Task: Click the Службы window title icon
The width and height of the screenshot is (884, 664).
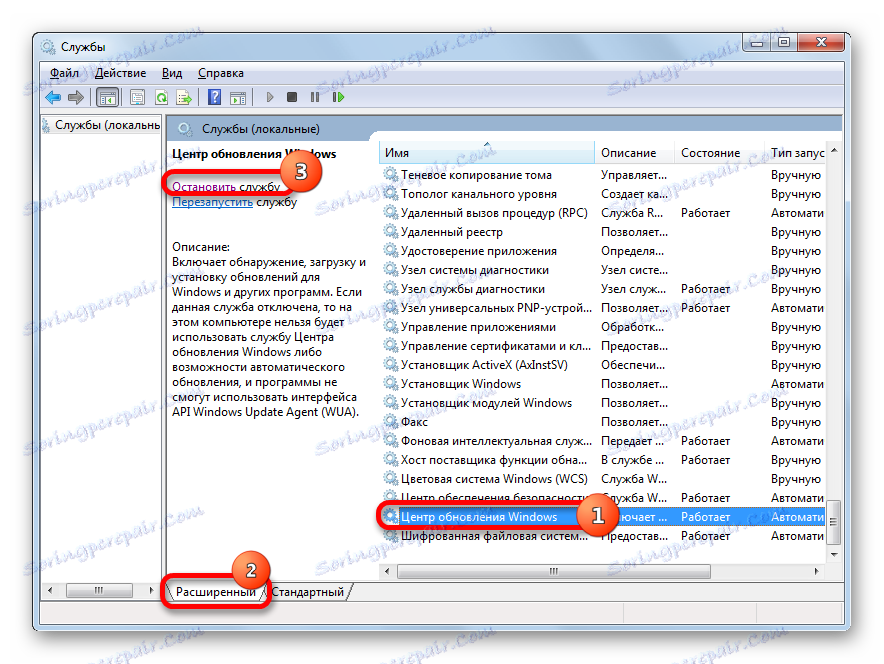Action: [48, 47]
